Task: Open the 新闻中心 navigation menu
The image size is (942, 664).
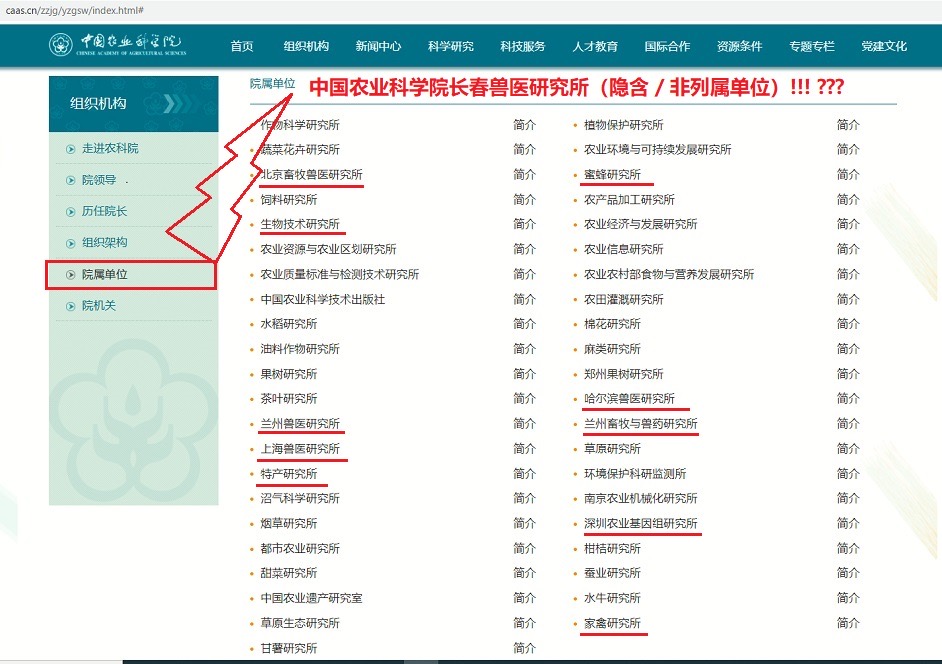Action: click(378, 46)
